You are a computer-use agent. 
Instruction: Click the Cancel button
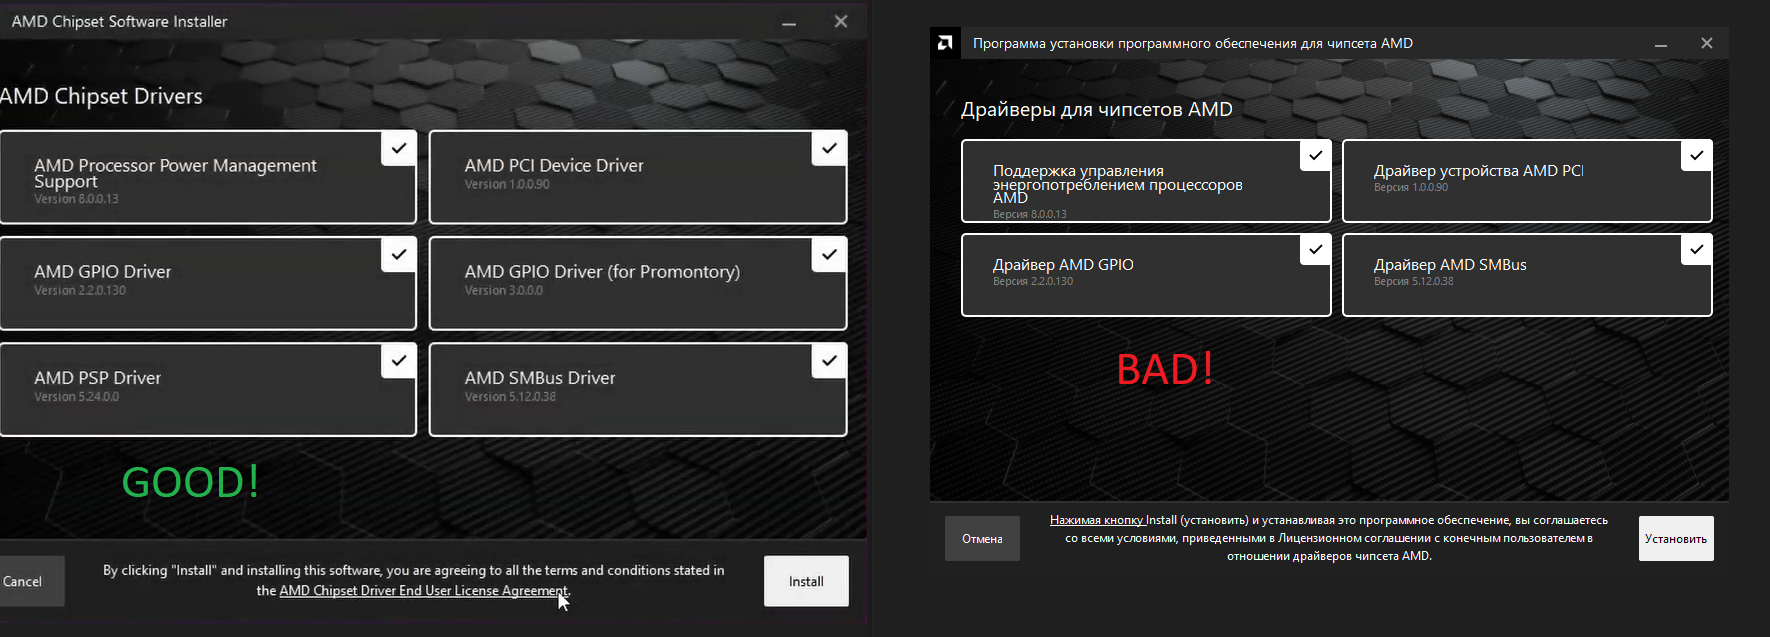pyautogui.click(x=24, y=581)
